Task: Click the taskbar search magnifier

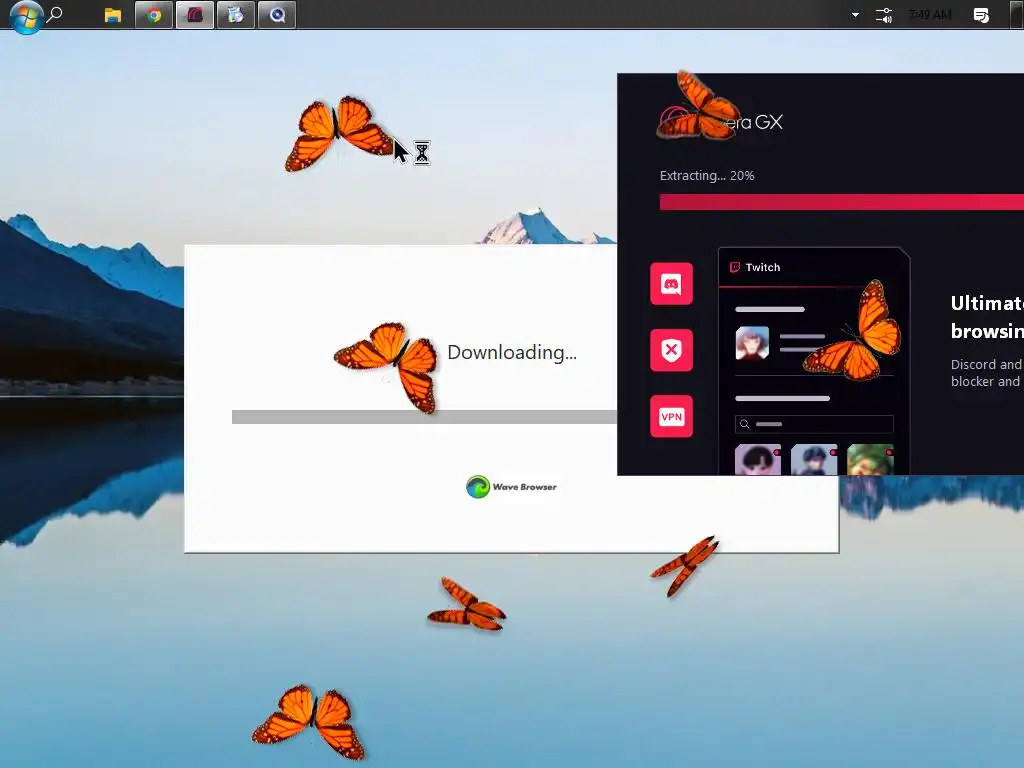Action: [x=56, y=14]
